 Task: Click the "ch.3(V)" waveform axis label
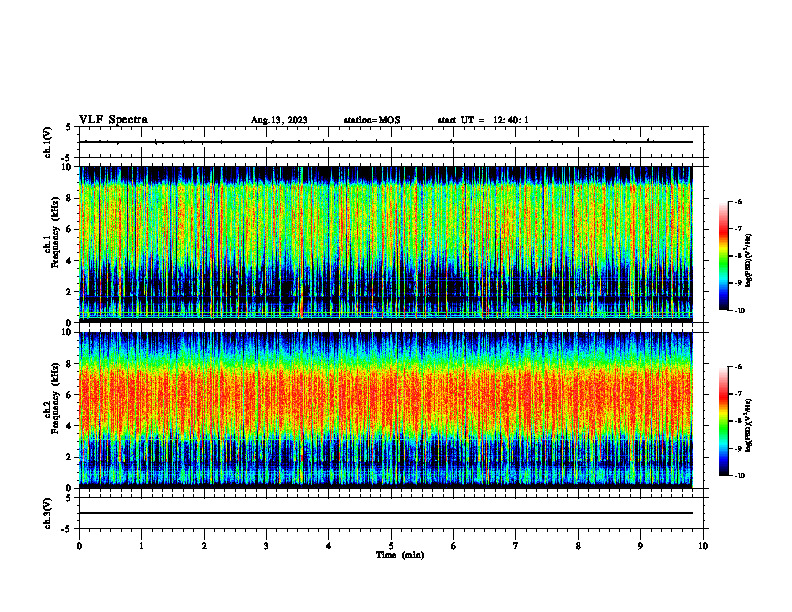(x=48, y=513)
